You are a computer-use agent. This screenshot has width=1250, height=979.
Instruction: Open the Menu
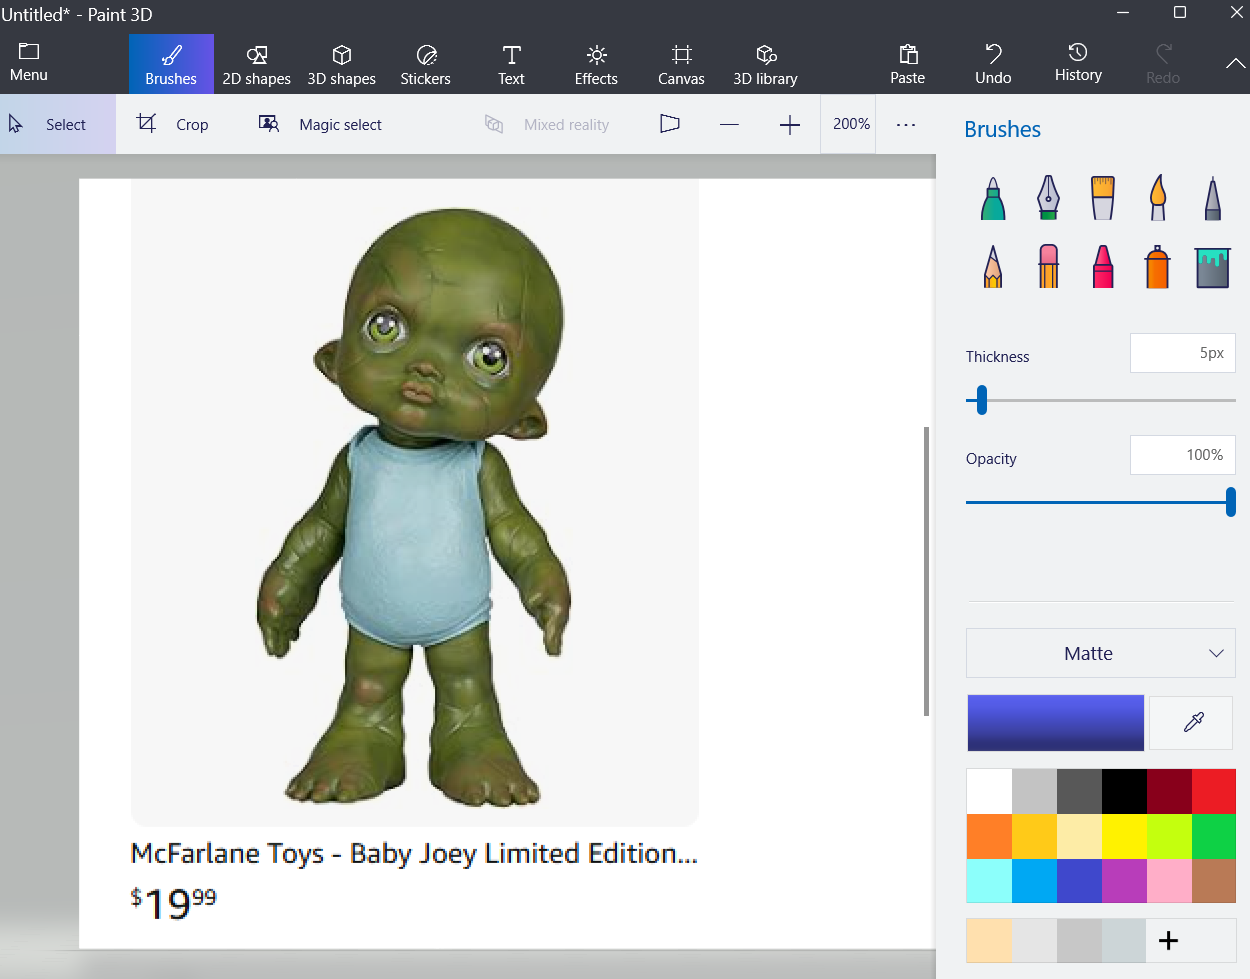[29, 63]
